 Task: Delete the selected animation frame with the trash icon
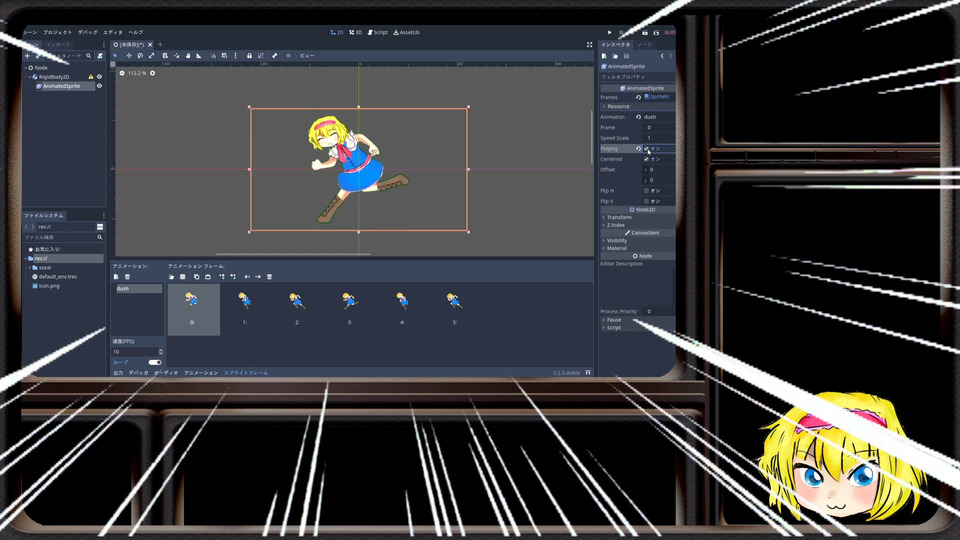269,276
